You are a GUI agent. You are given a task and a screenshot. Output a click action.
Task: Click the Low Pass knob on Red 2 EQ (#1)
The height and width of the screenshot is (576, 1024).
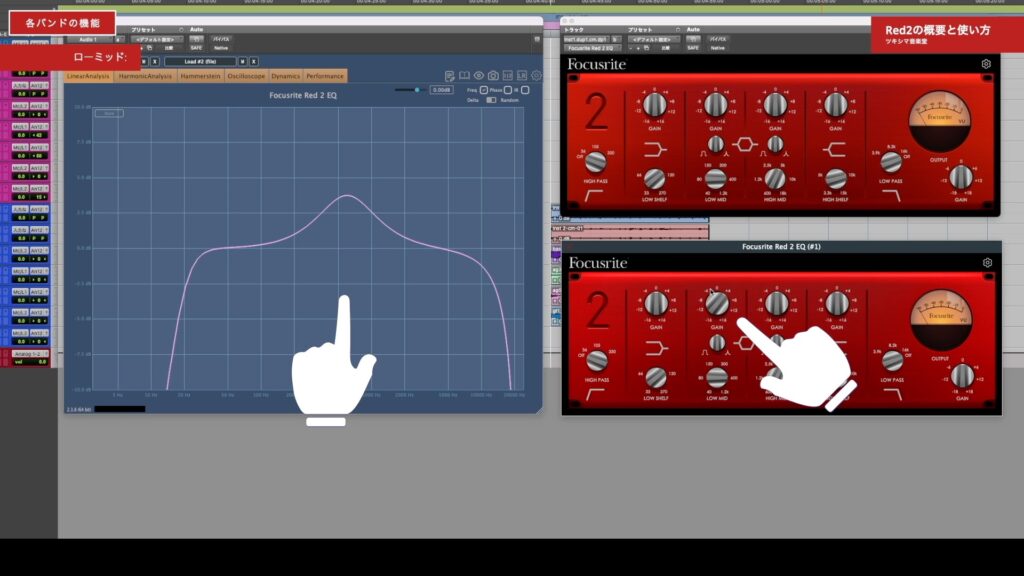click(892, 361)
